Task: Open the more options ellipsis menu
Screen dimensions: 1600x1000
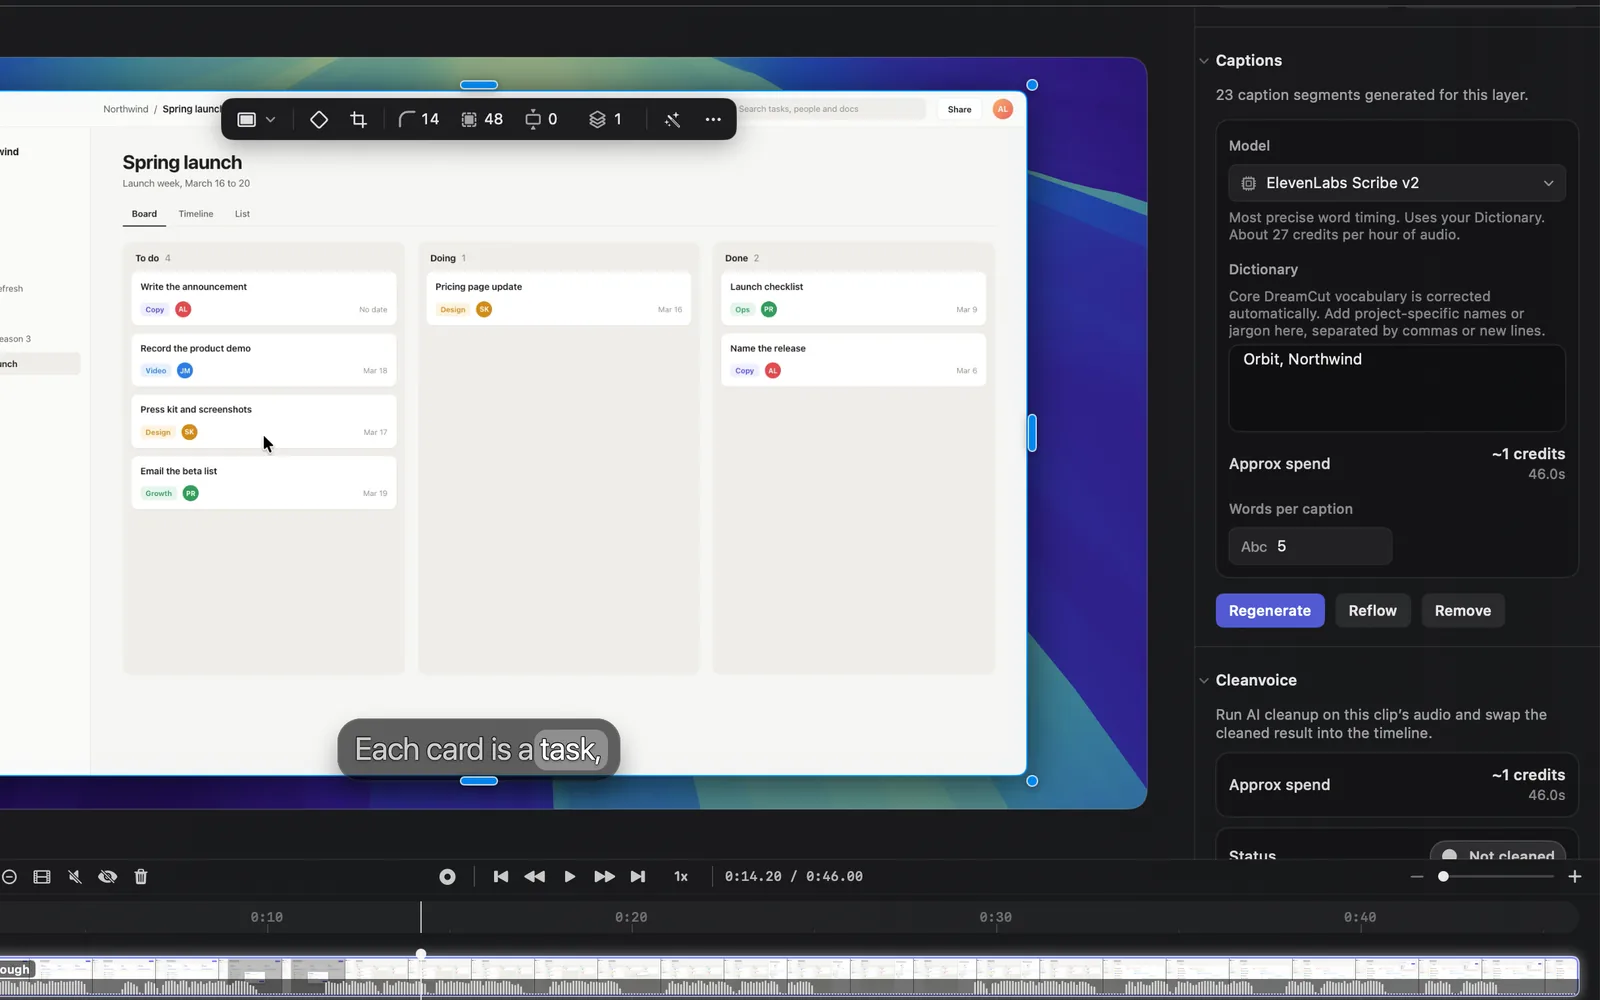Action: click(713, 119)
